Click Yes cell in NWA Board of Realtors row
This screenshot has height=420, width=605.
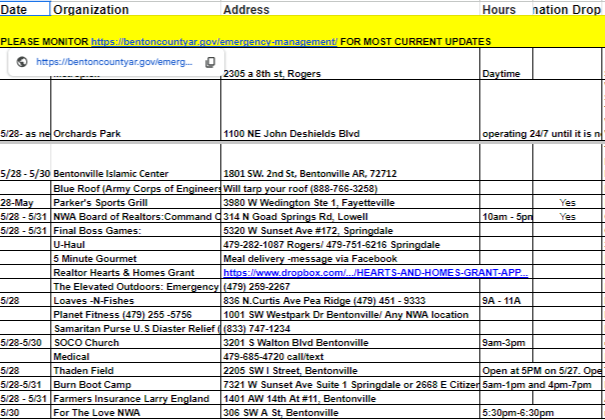(567, 216)
